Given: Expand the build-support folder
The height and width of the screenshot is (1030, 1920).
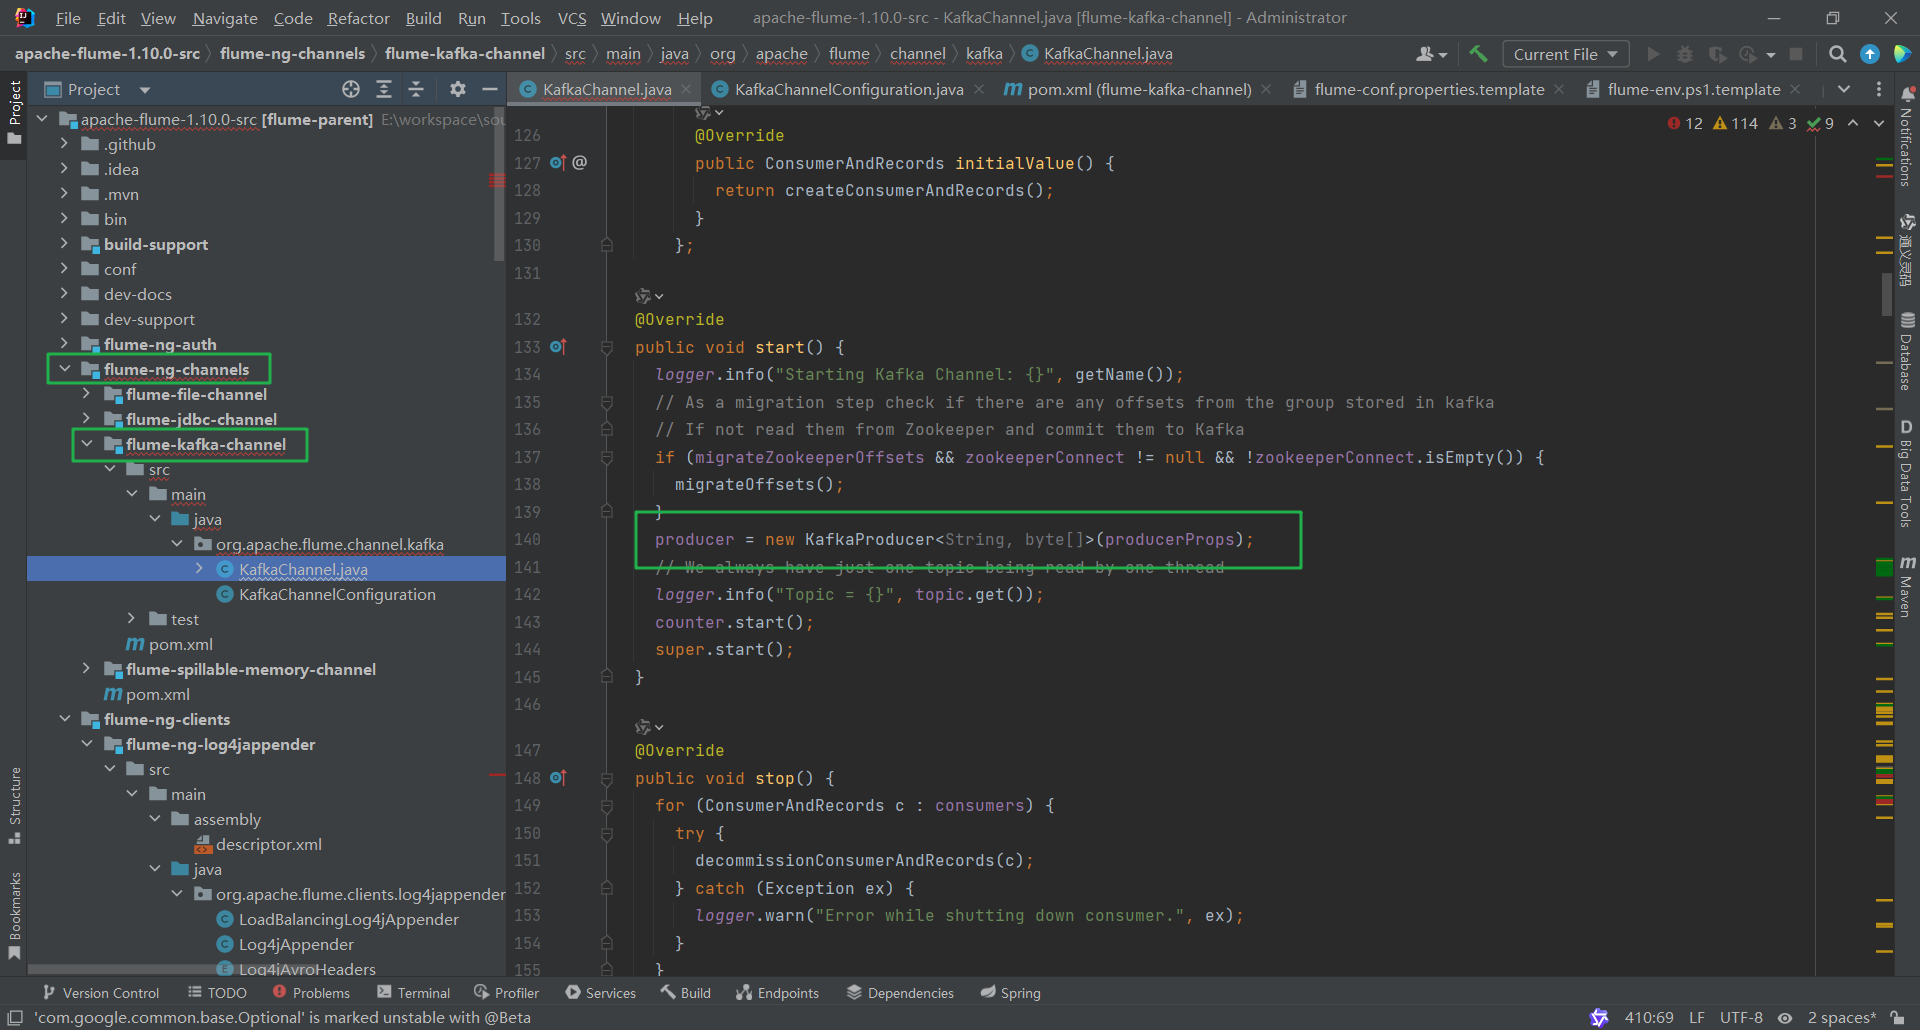Looking at the screenshot, I should click(65, 244).
